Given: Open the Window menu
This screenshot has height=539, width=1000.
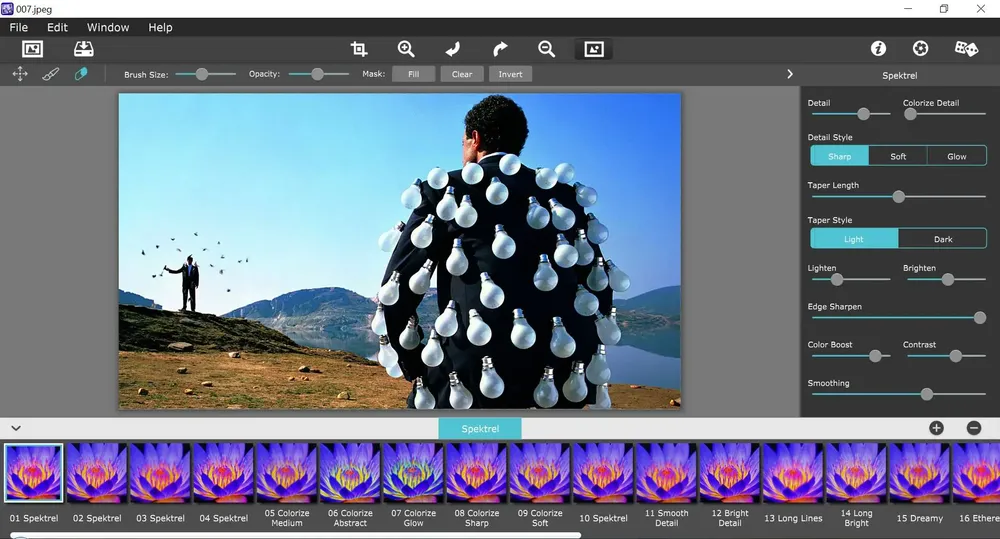Looking at the screenshot, I should click(x=108, y=27).
